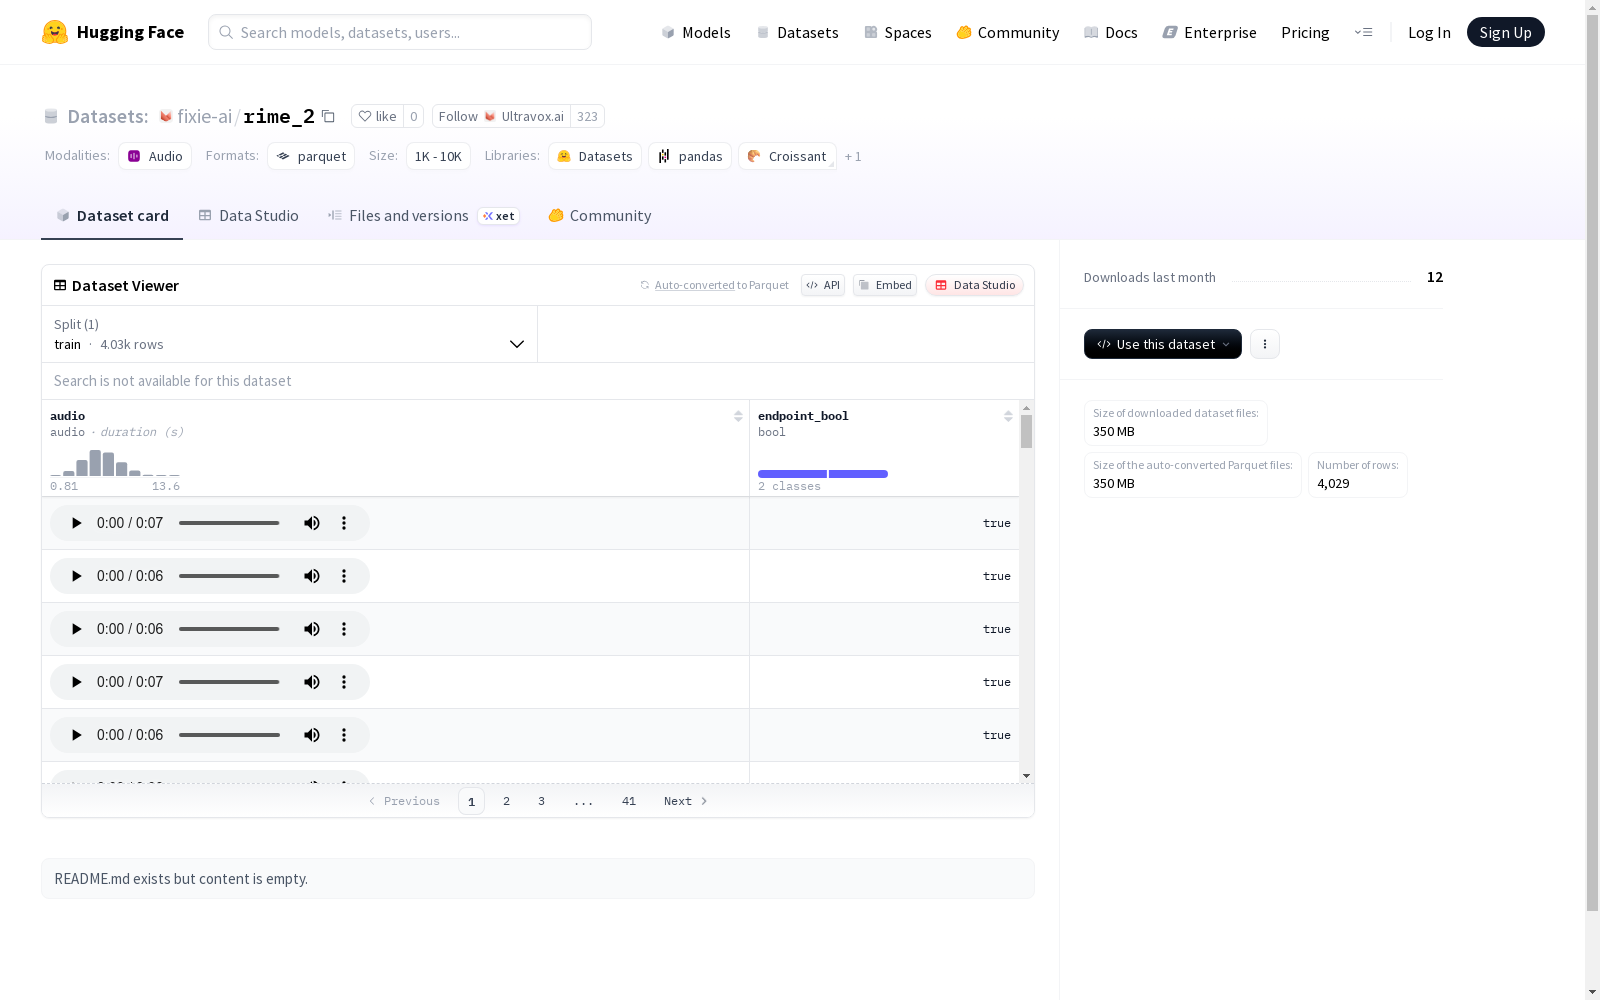Go to Datasets in top navigation
This screenshot has width=1600, height=1000.
tap(797, 32)
